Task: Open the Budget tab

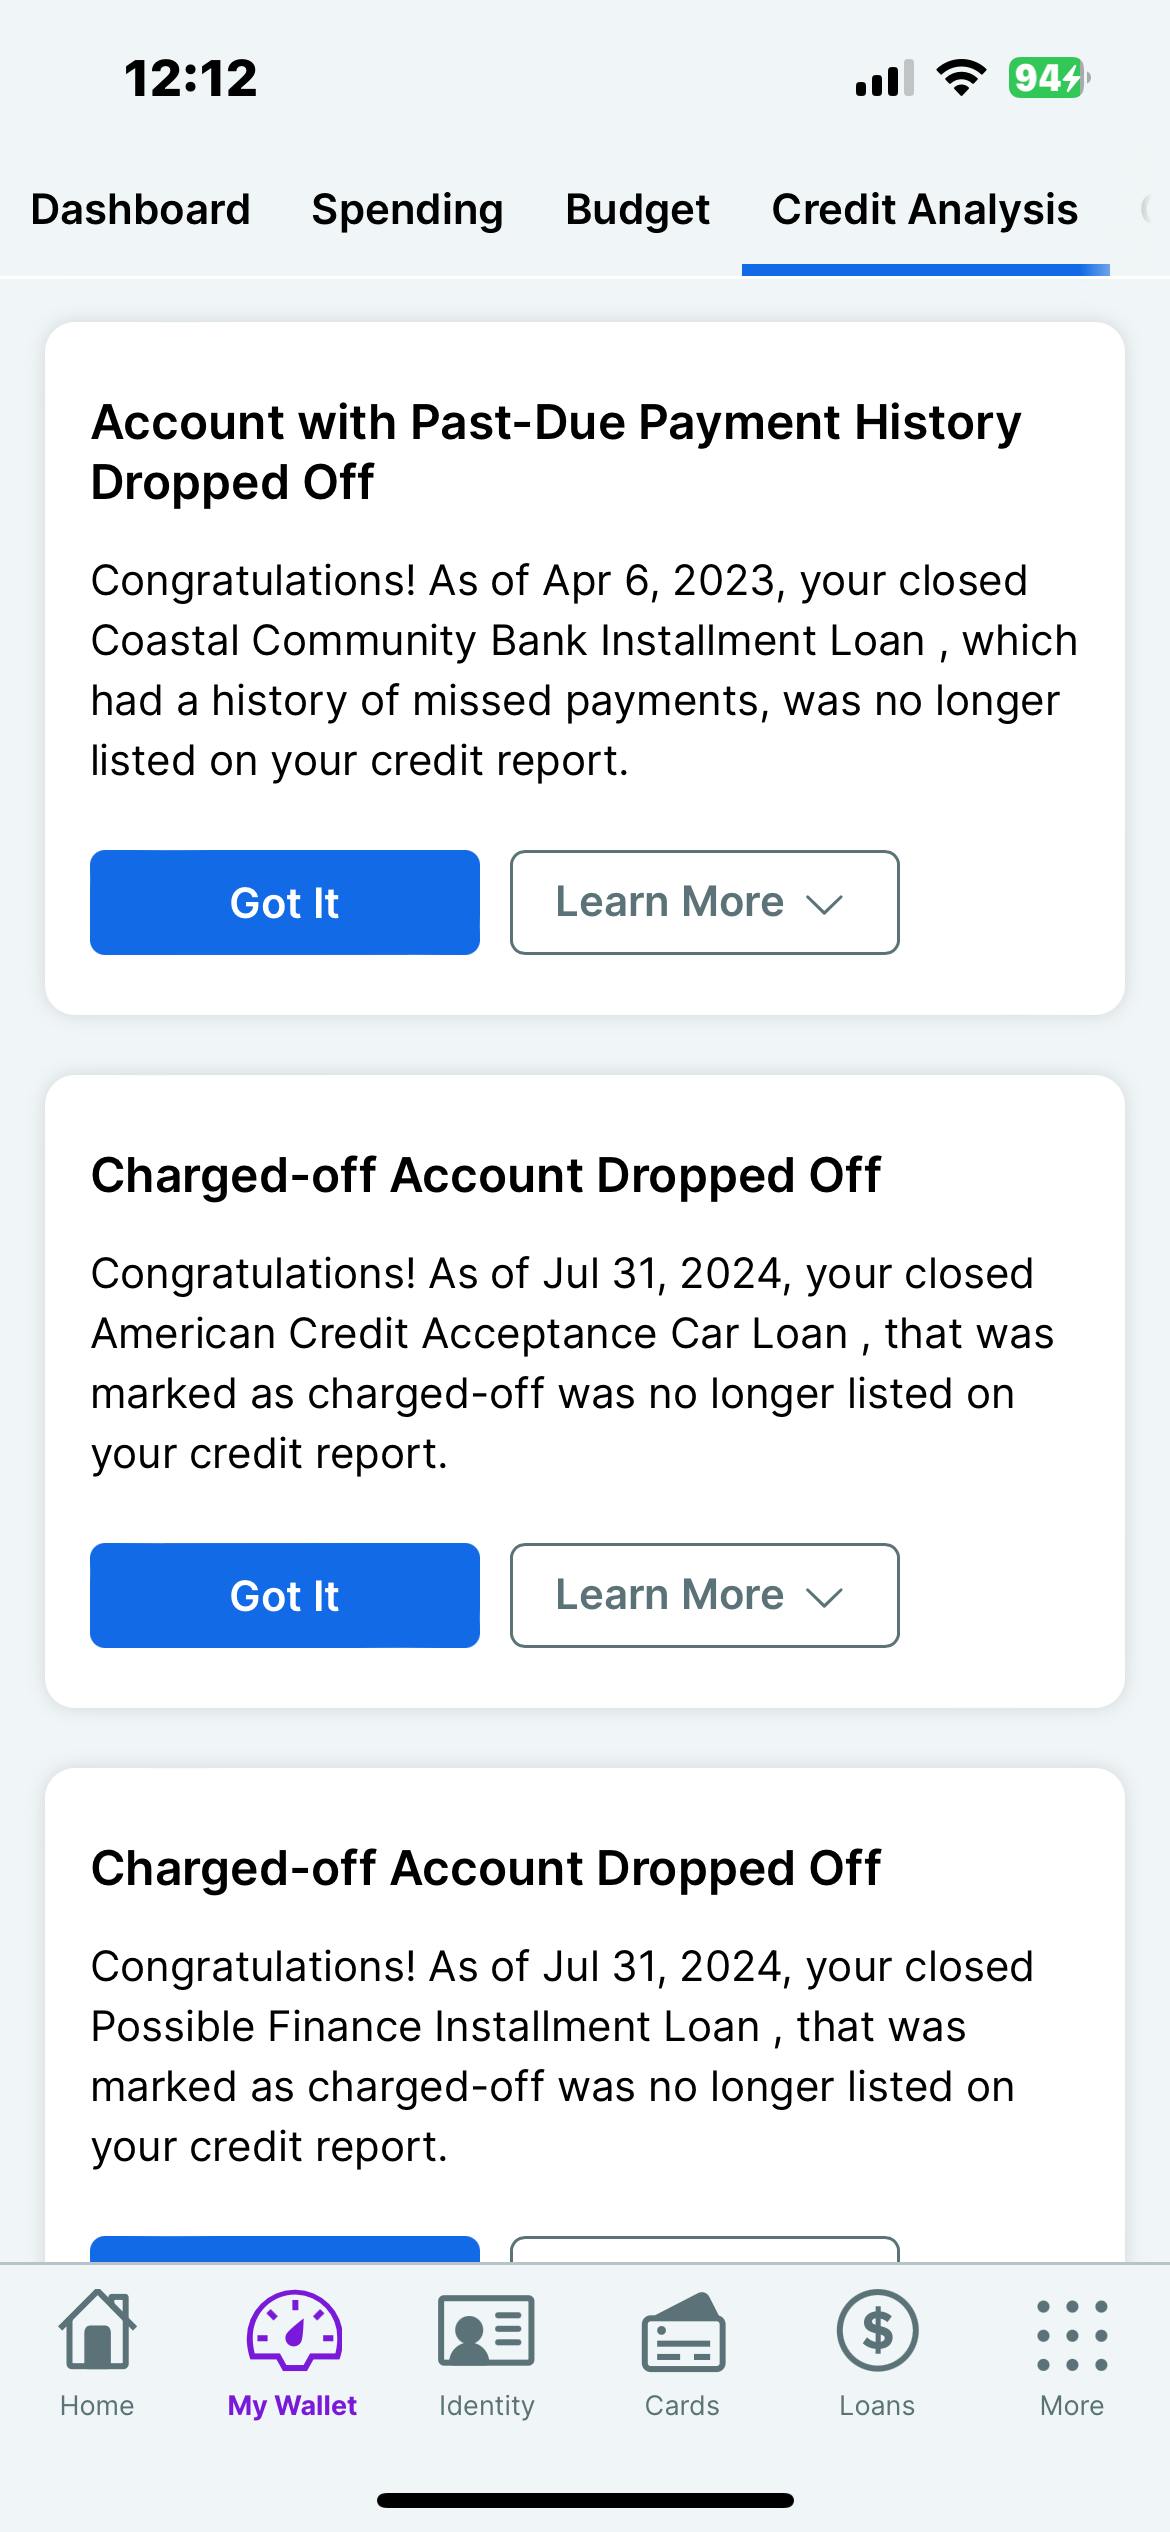Action: click(637, 210)
